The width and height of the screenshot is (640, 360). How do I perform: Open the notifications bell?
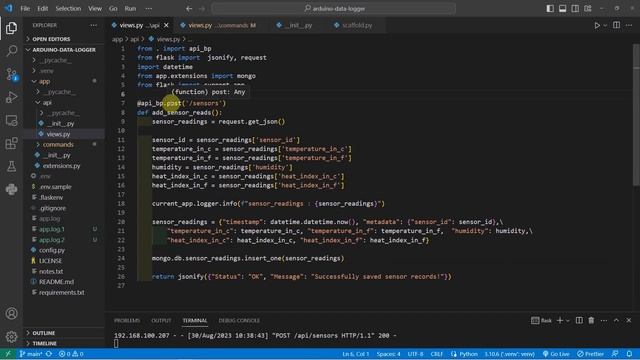pos(629,354)
